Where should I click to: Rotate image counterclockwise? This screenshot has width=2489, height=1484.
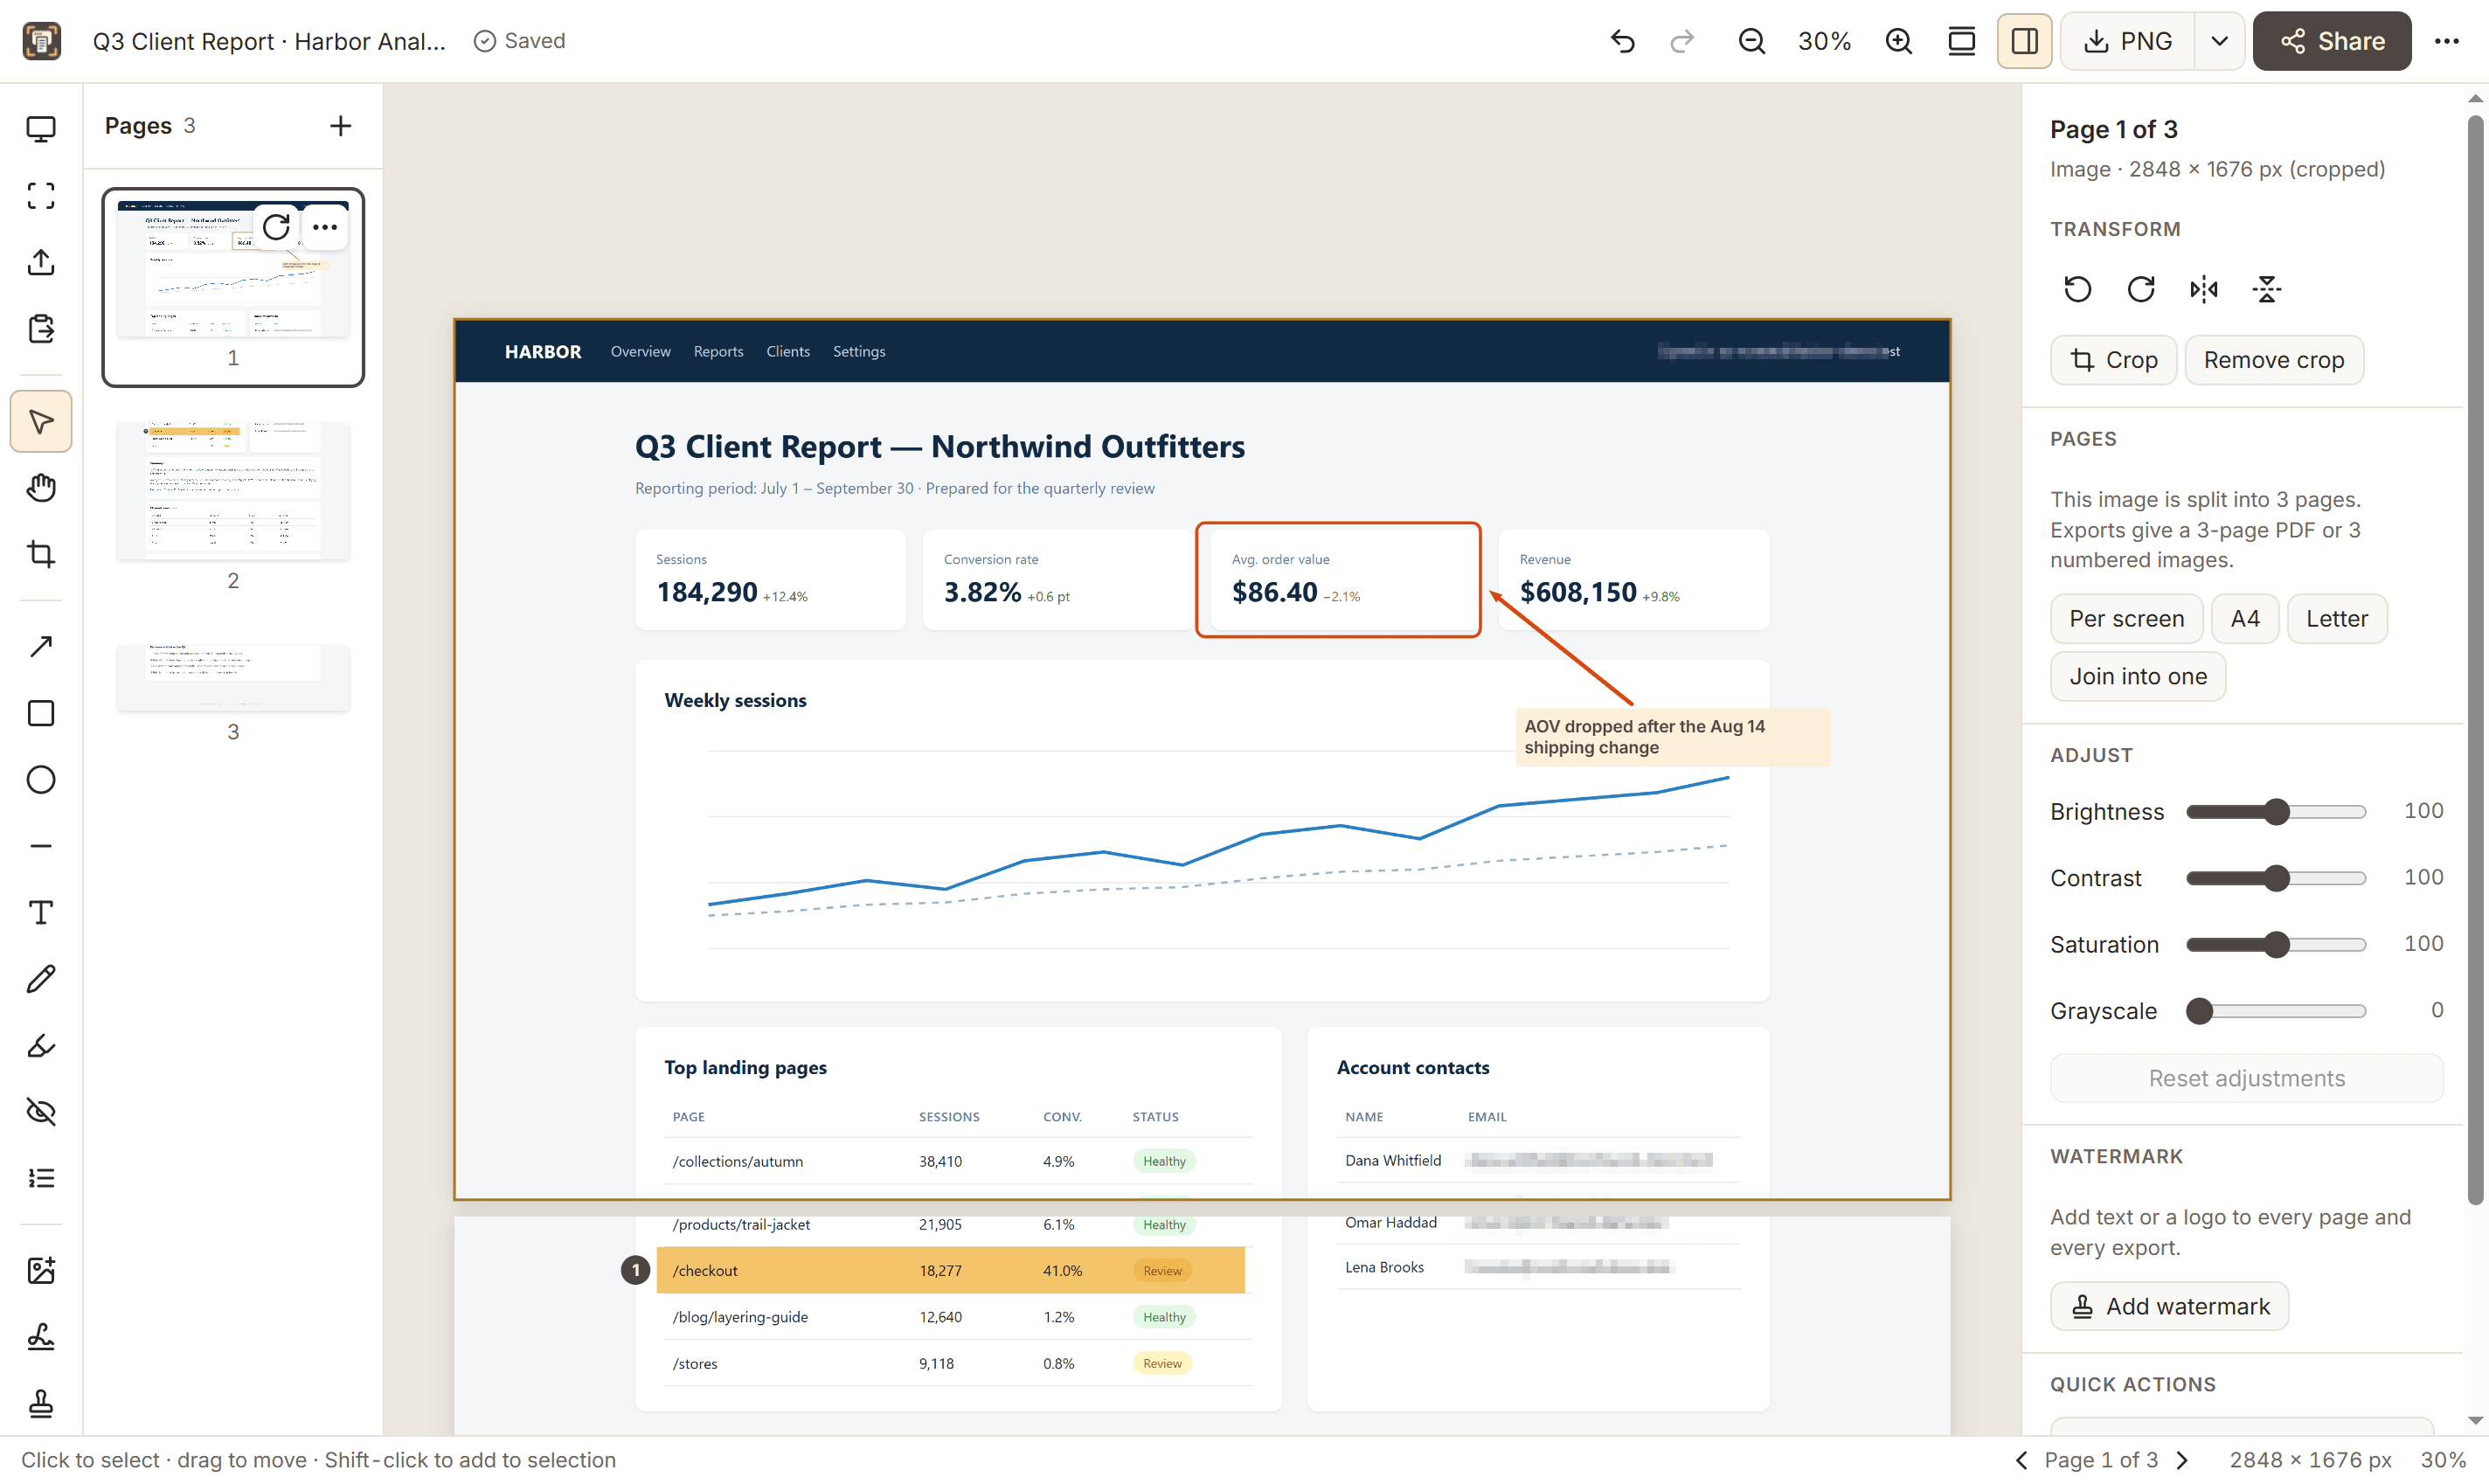point(2078,289)
